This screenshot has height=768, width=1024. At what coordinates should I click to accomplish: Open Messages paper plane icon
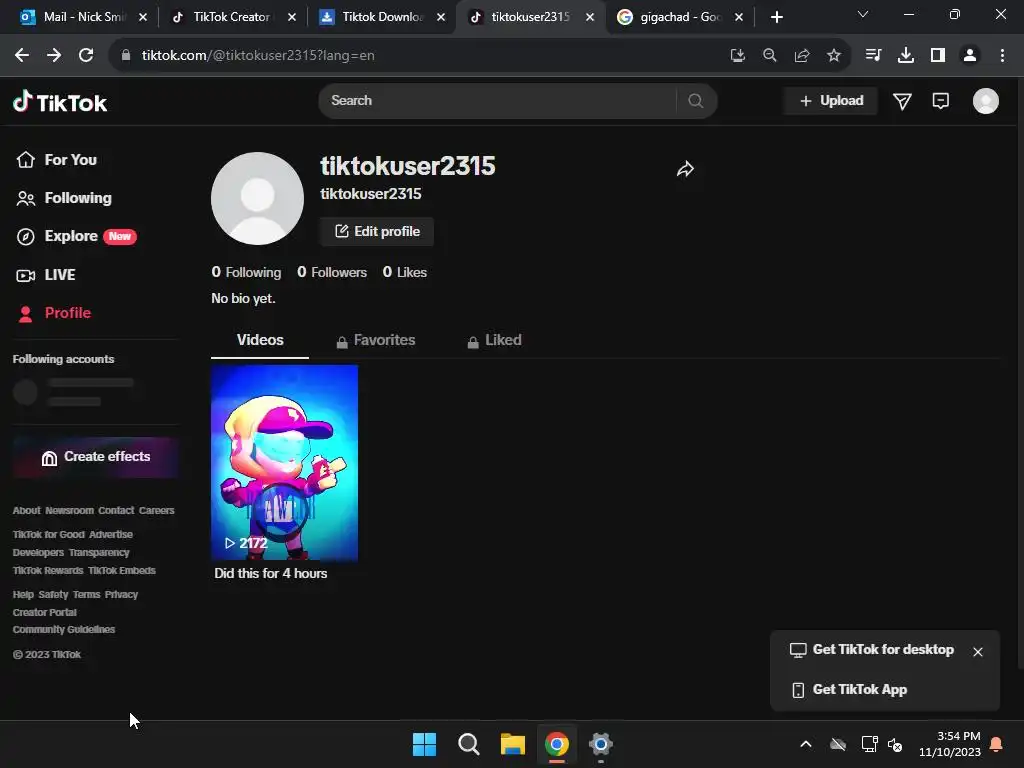[x=902, y=101]
